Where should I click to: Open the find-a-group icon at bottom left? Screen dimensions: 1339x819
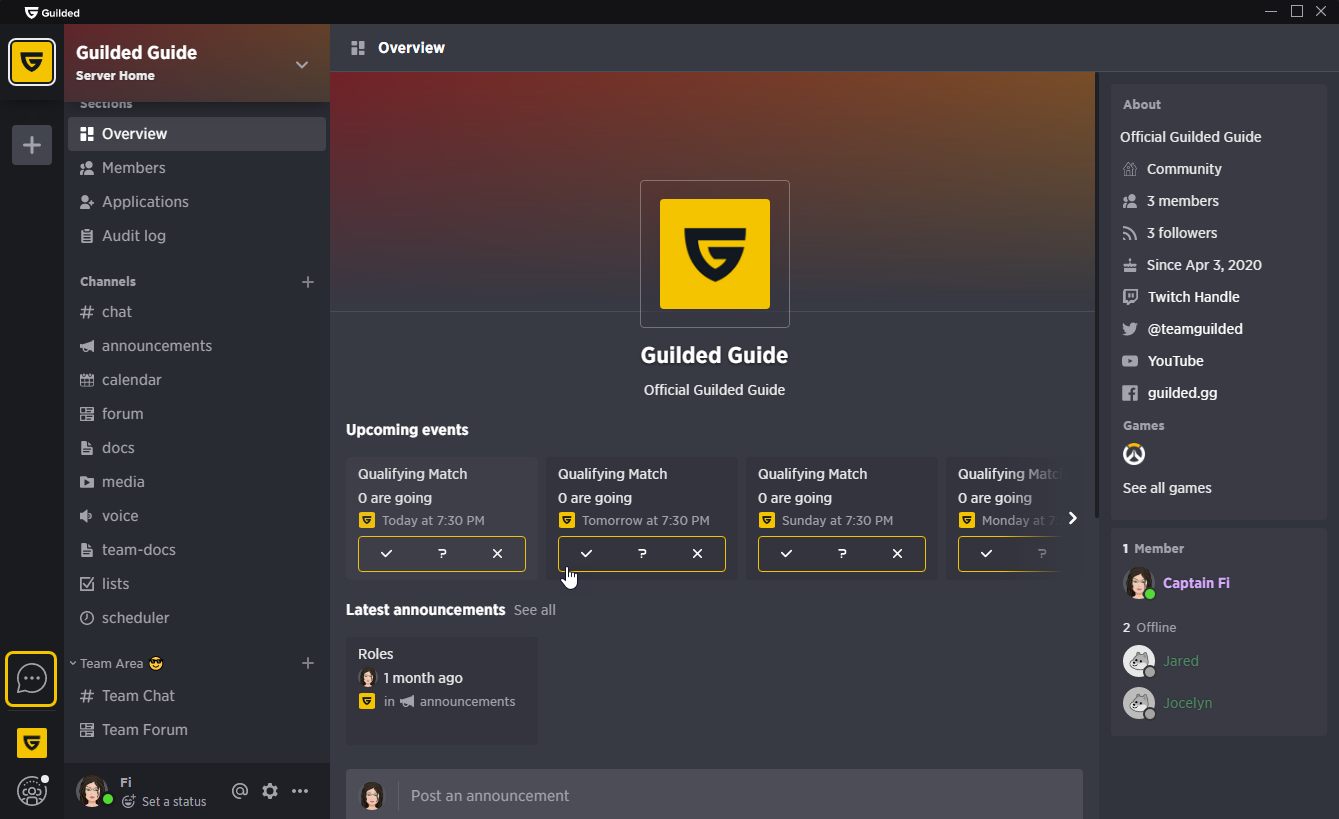point(32,791)
